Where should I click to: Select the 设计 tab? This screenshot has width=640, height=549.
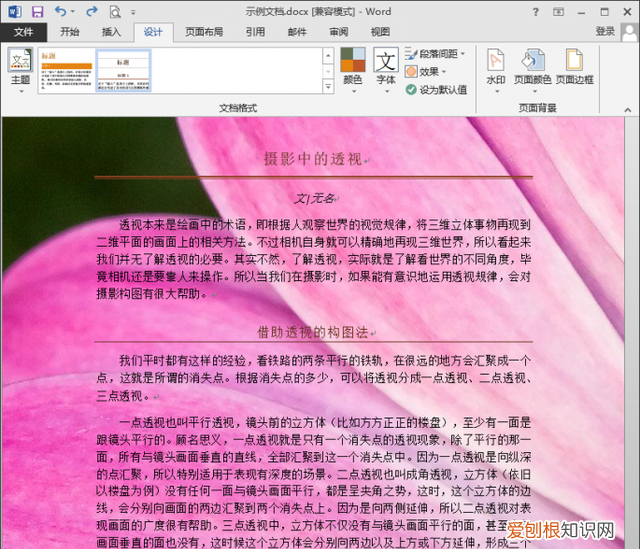(153, 32)
